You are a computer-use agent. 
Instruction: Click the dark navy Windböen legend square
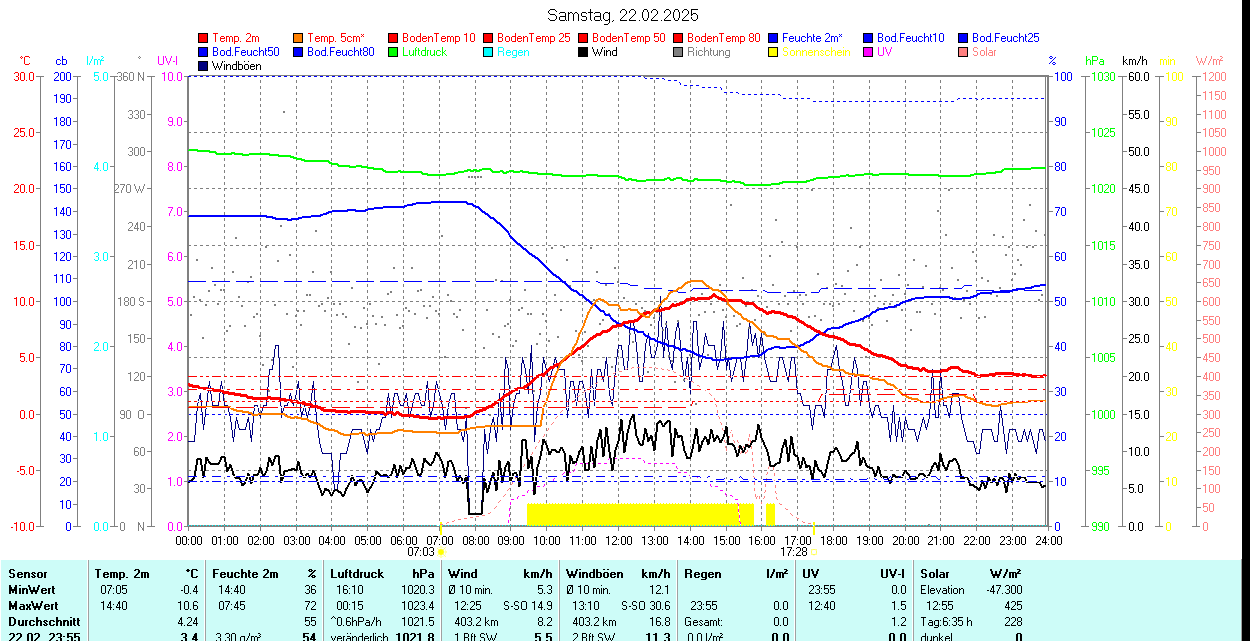tap(204, 66)
